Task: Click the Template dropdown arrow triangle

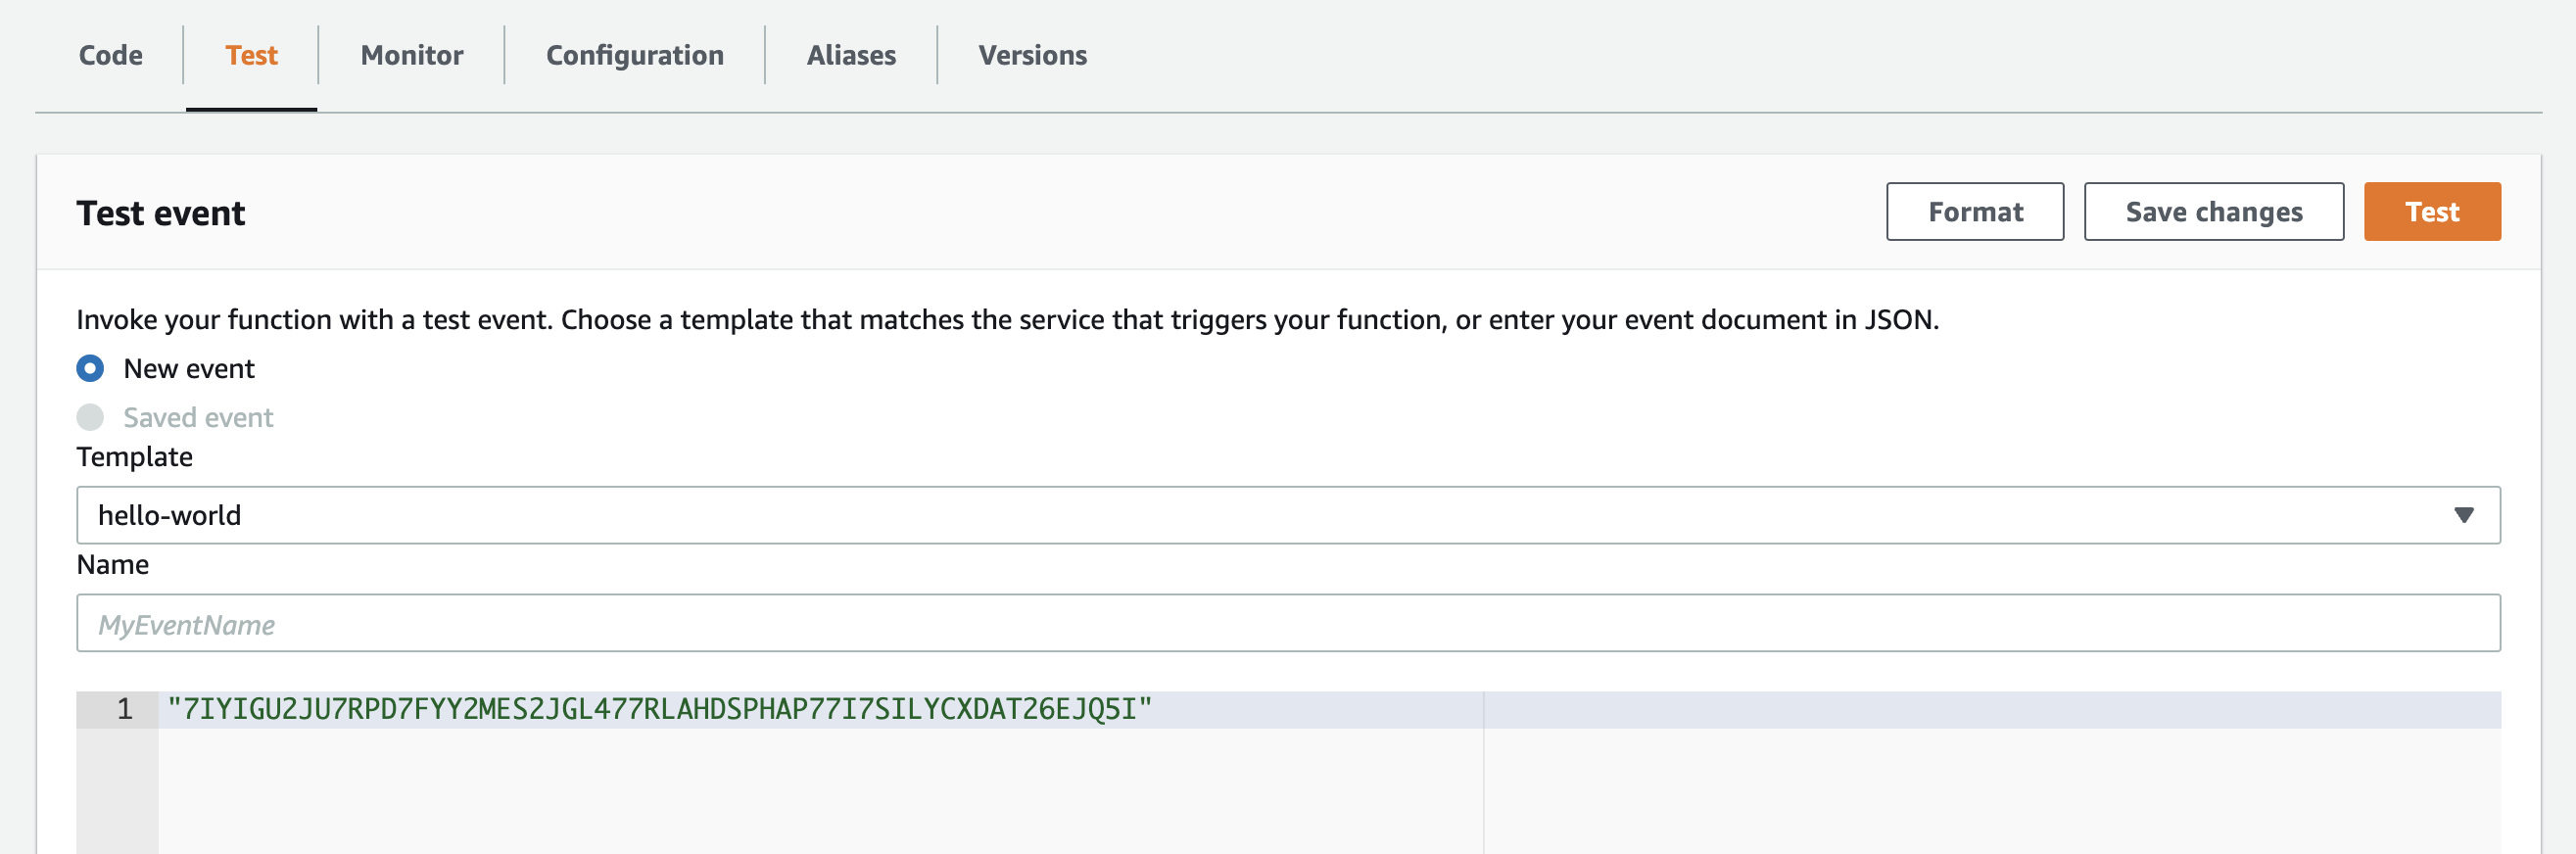Action: point(2463,515)
